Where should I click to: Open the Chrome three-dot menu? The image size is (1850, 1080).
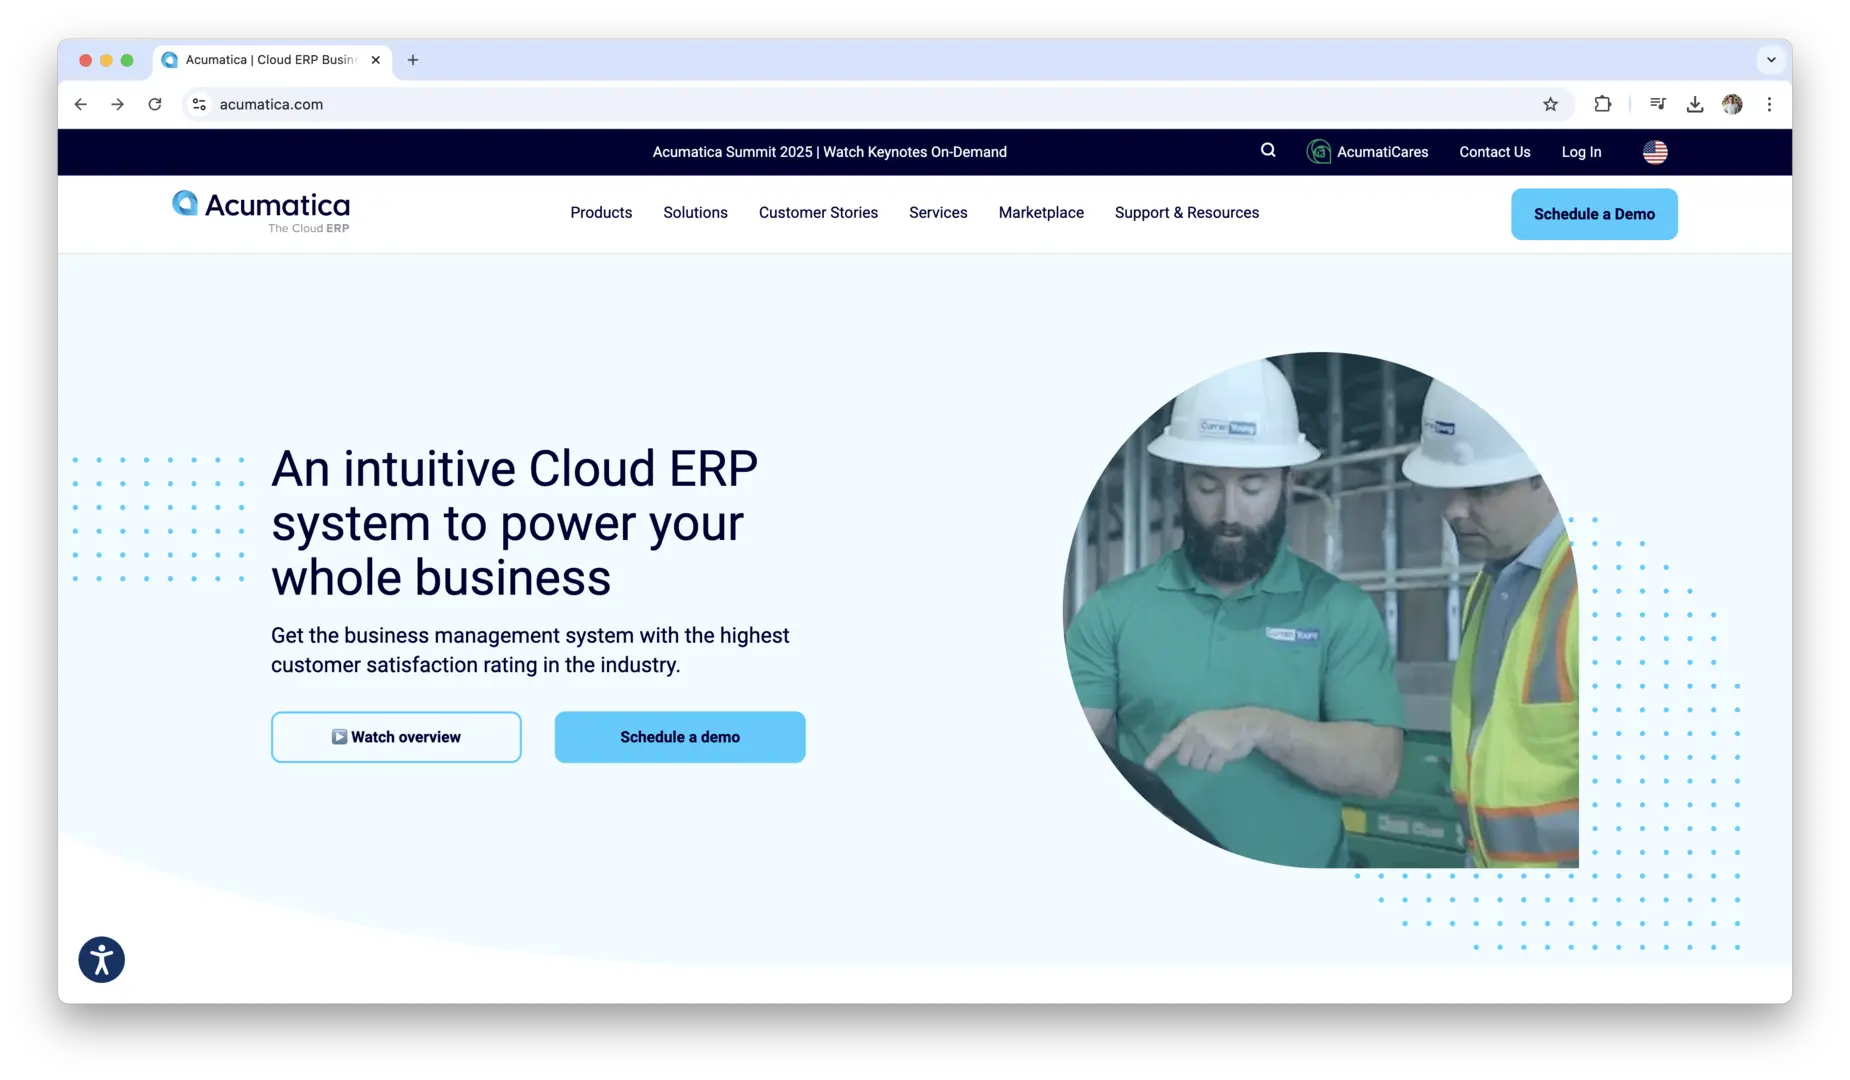point(1769,104)
